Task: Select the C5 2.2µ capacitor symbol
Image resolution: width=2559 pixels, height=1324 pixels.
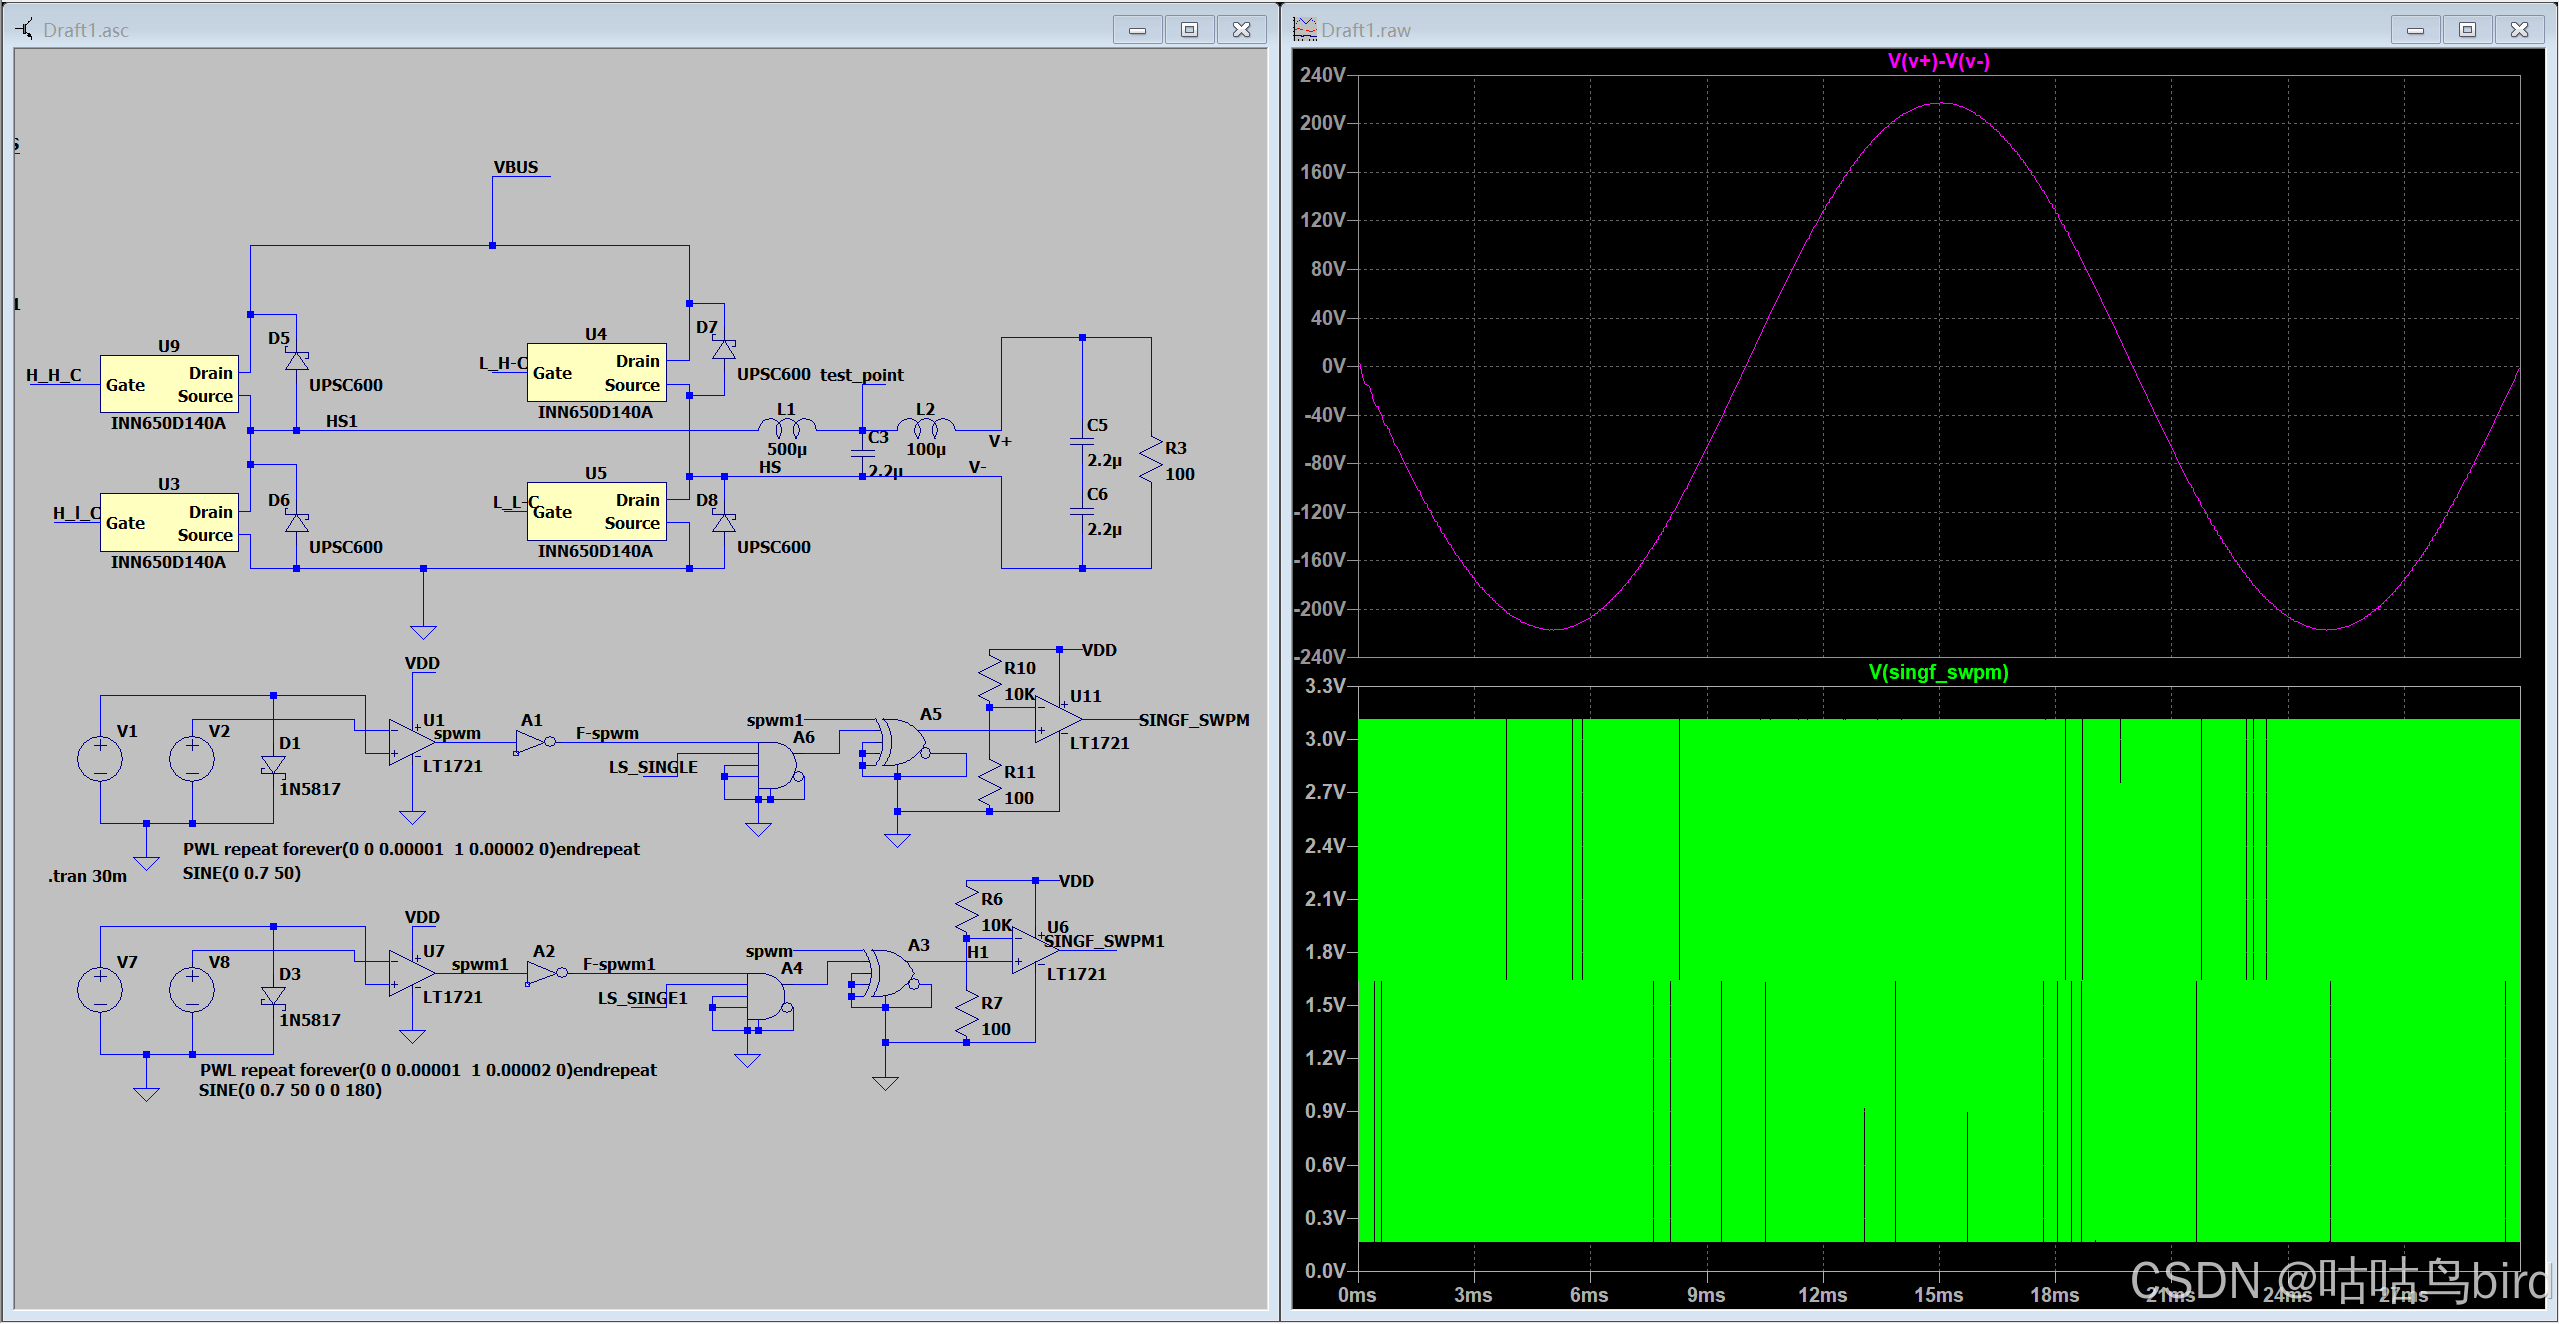Action: [1082, 441]
